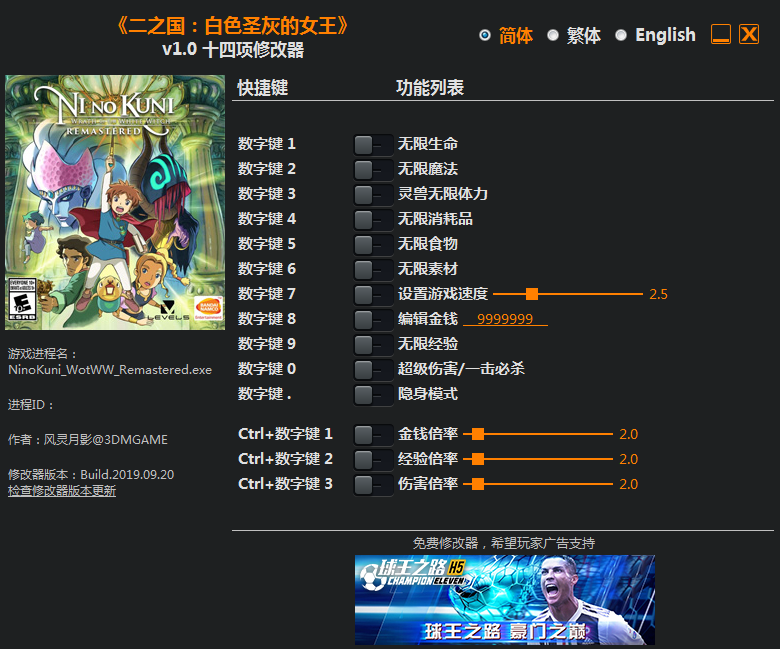The width and height of the screenshot is (780, 649).
Task: Click the 经验倍率 slider handle
Action: pyautogui.click(x=478, y=459)
